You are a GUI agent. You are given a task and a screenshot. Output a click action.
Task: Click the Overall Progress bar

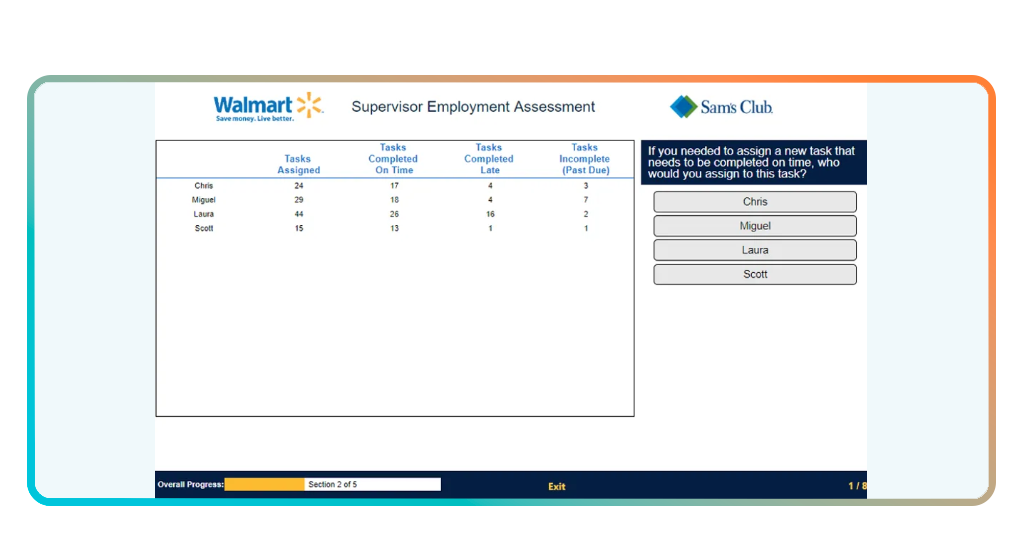coord(332,484)
